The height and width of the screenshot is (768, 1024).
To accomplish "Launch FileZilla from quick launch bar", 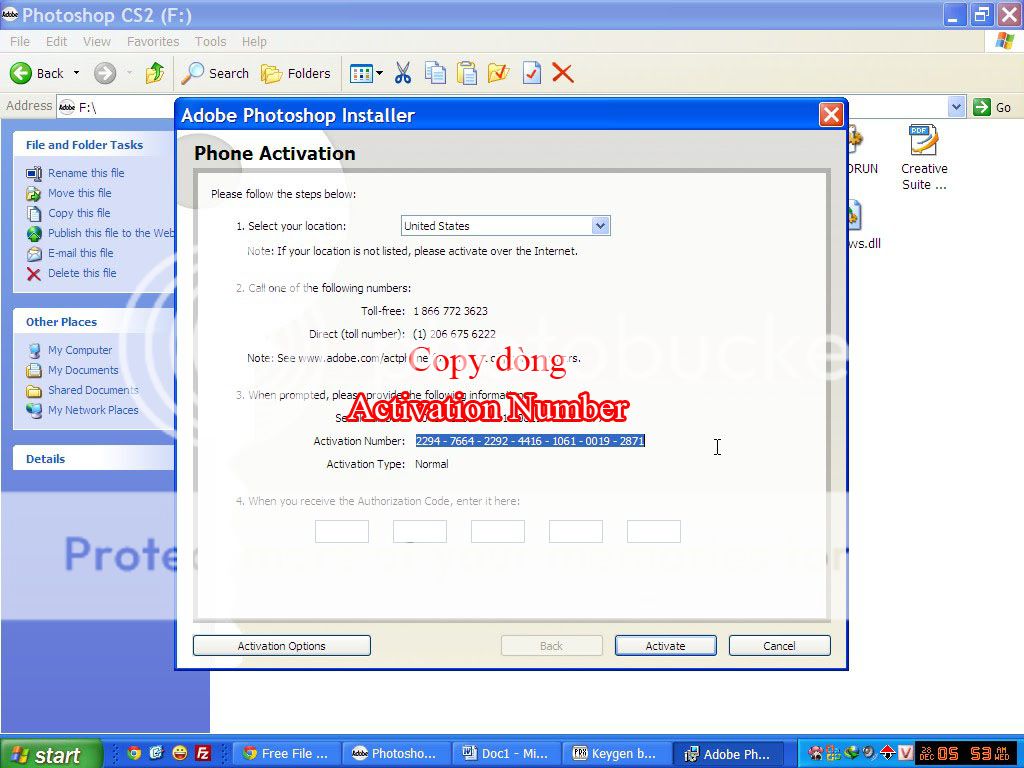I will point(203,753).
